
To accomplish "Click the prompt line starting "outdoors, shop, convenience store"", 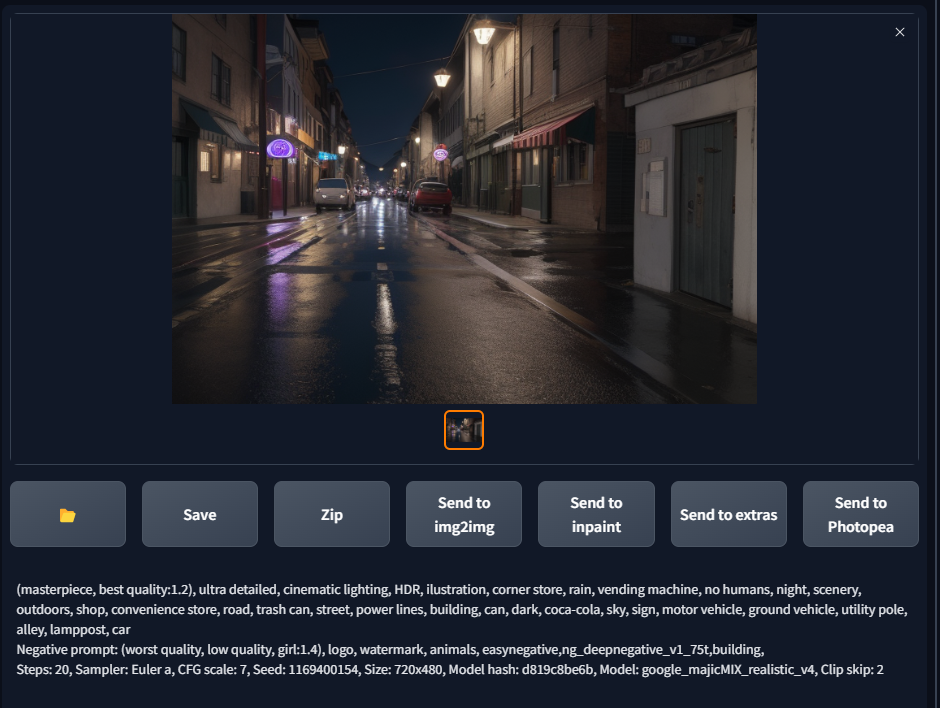I will pos(462,610).
